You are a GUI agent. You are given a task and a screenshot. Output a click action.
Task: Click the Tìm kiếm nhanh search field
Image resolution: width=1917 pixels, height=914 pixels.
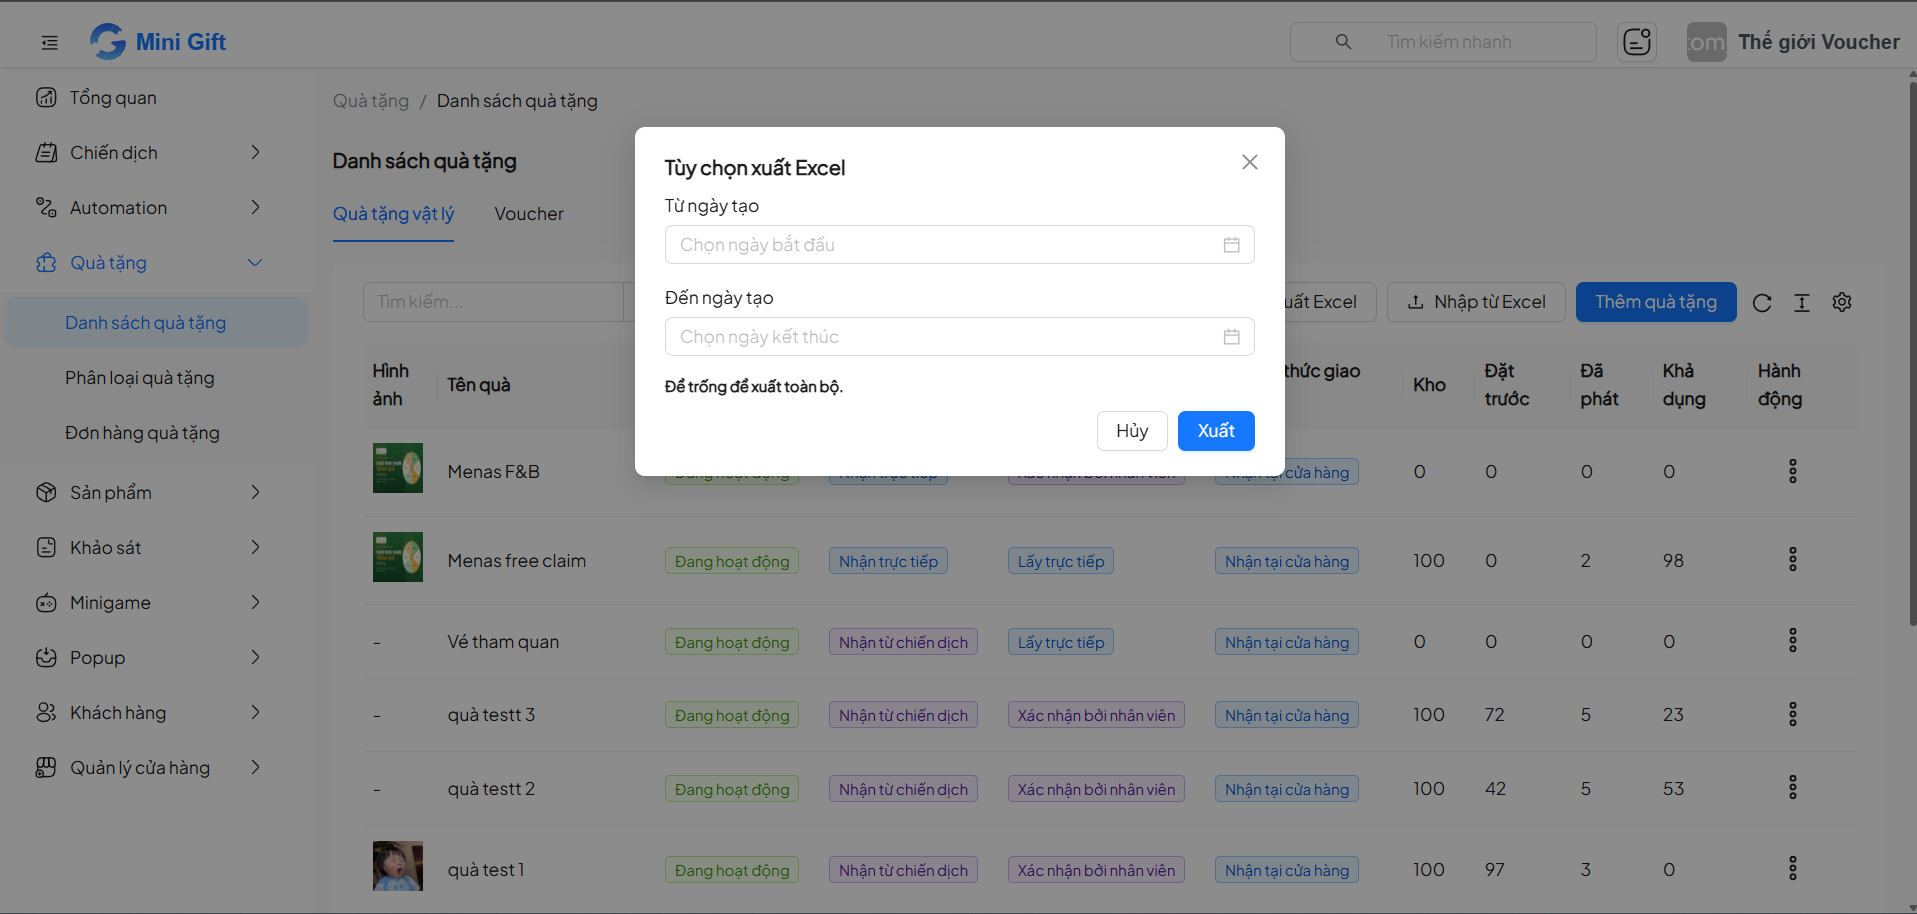tap(1443, 42)
